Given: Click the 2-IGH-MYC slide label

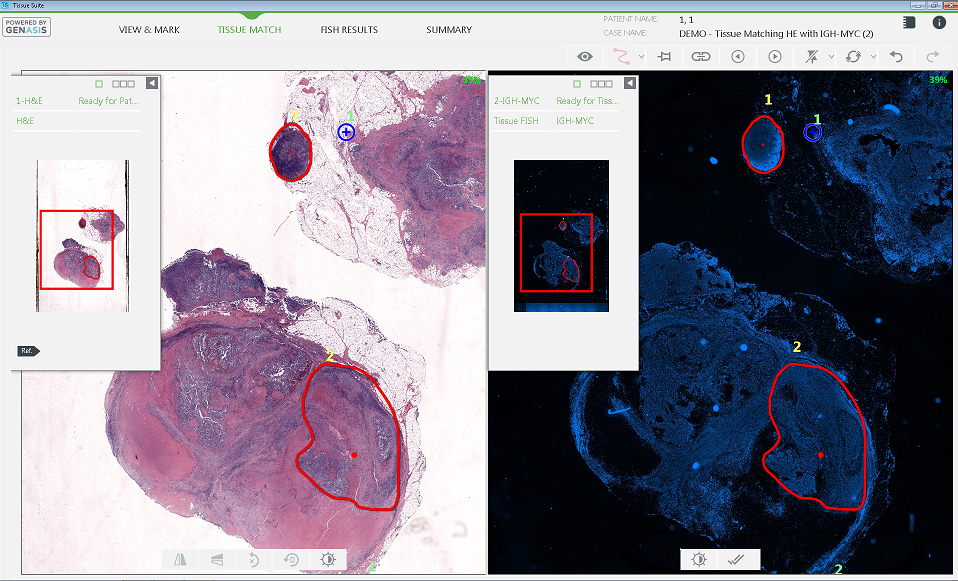Looking at the screenshot, I should tap(517, 101).
